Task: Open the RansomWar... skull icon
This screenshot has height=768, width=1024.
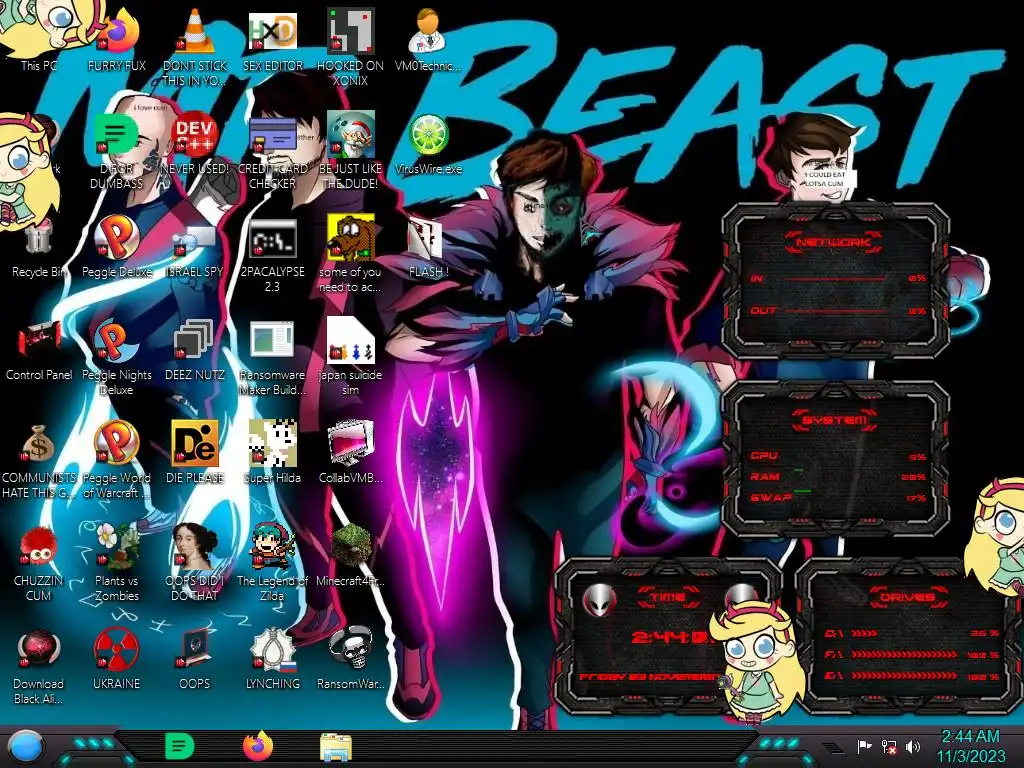Action: coord(351,658)
